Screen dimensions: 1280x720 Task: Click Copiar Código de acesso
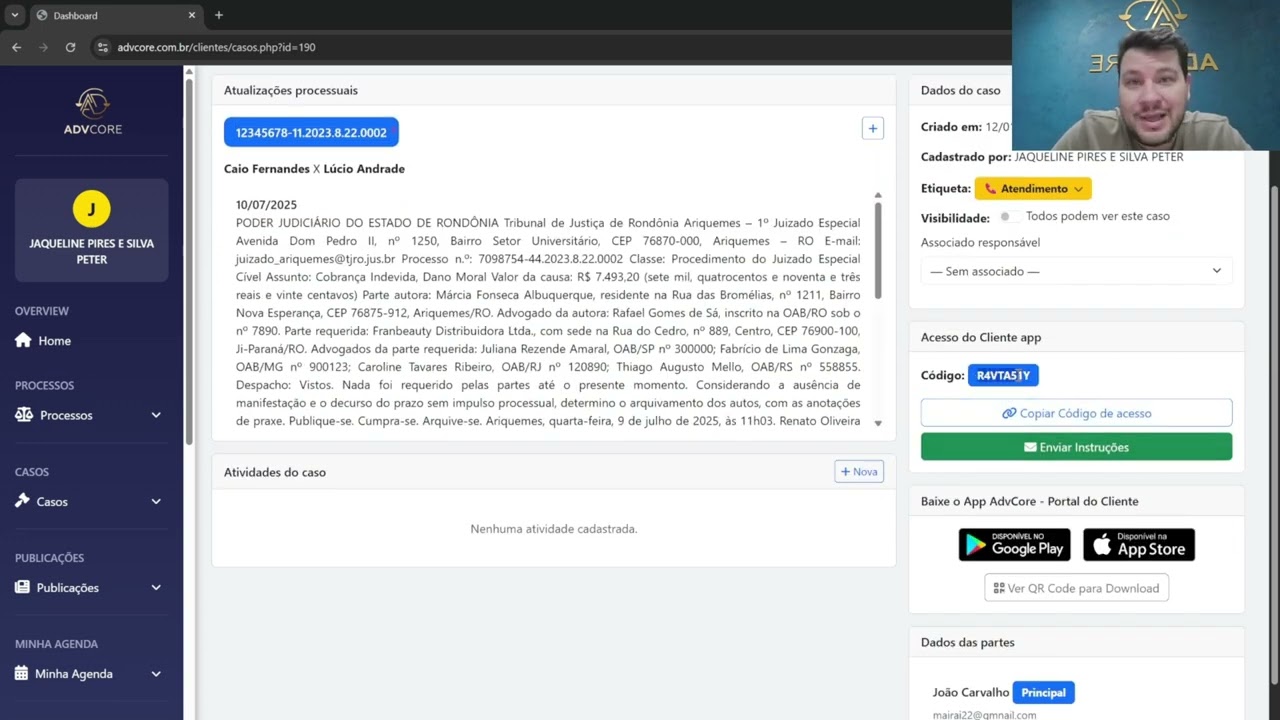[1076, 413]
